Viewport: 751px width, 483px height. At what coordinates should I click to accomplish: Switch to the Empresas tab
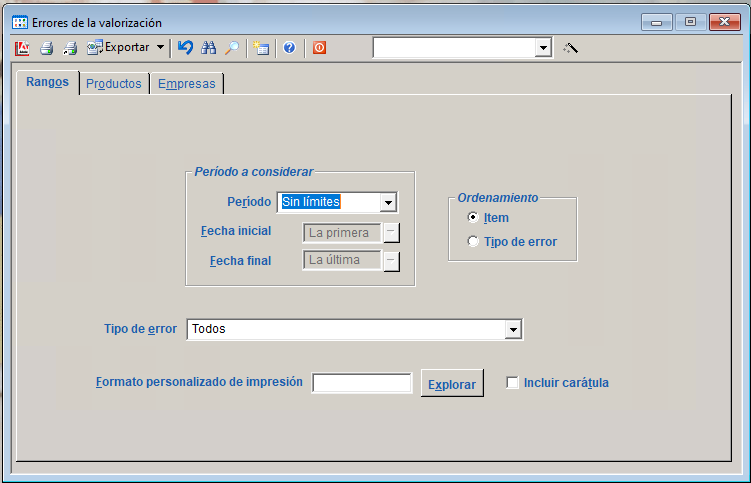click(x=186, y=84)
